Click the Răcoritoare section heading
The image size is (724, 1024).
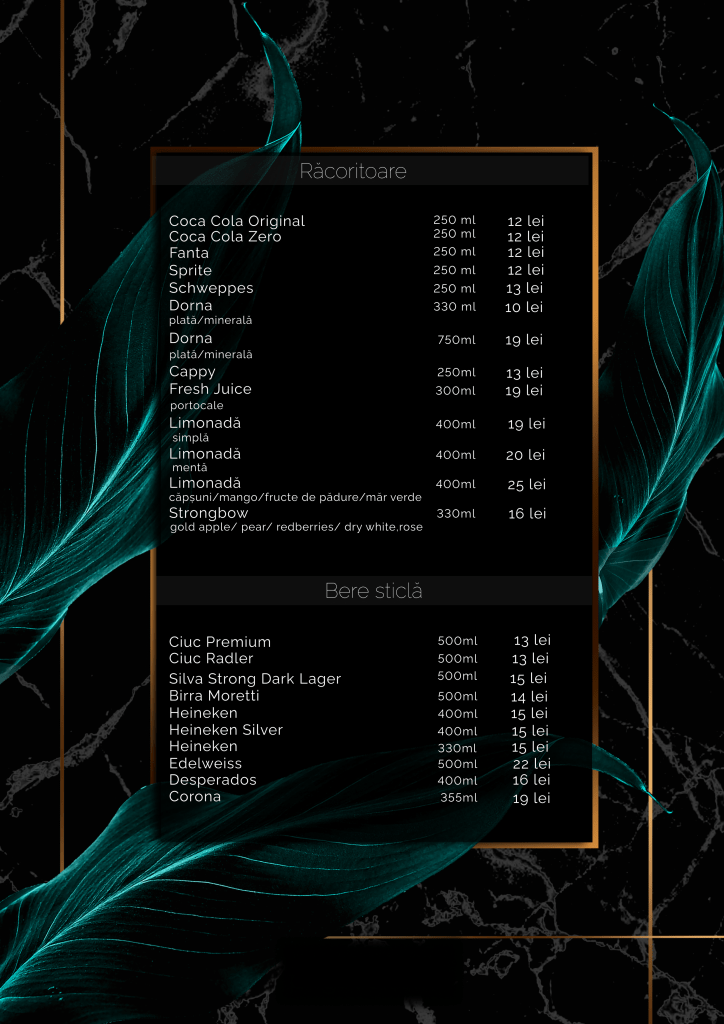(353, 171)
